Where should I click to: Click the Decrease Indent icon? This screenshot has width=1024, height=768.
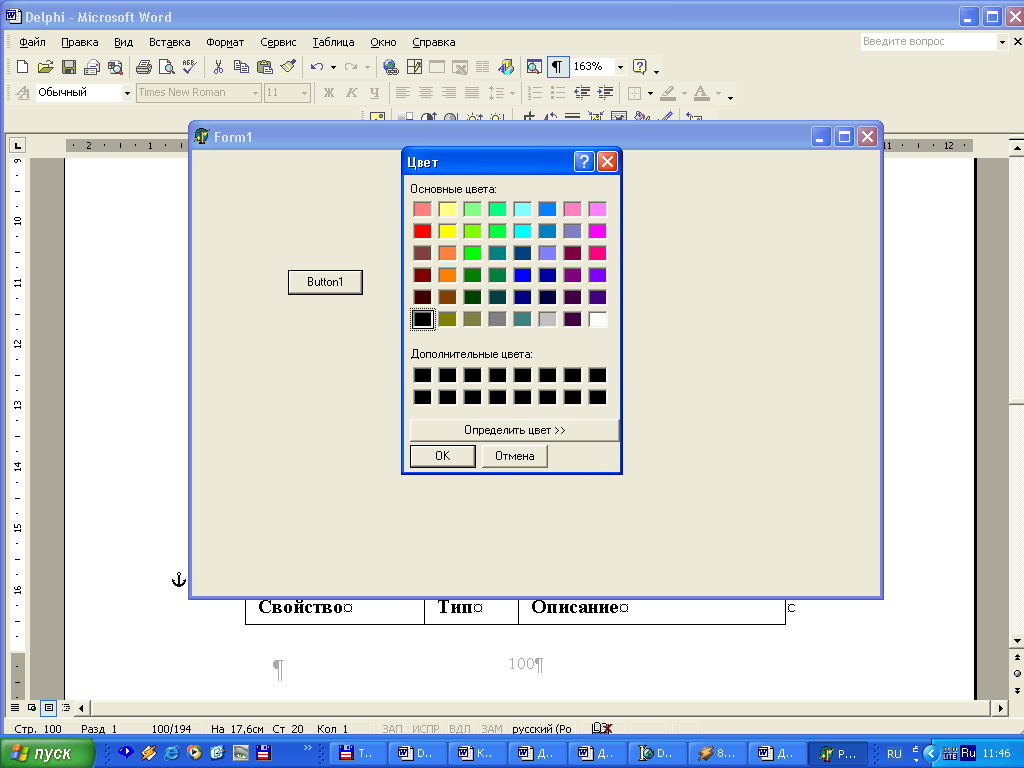(581, 93)
